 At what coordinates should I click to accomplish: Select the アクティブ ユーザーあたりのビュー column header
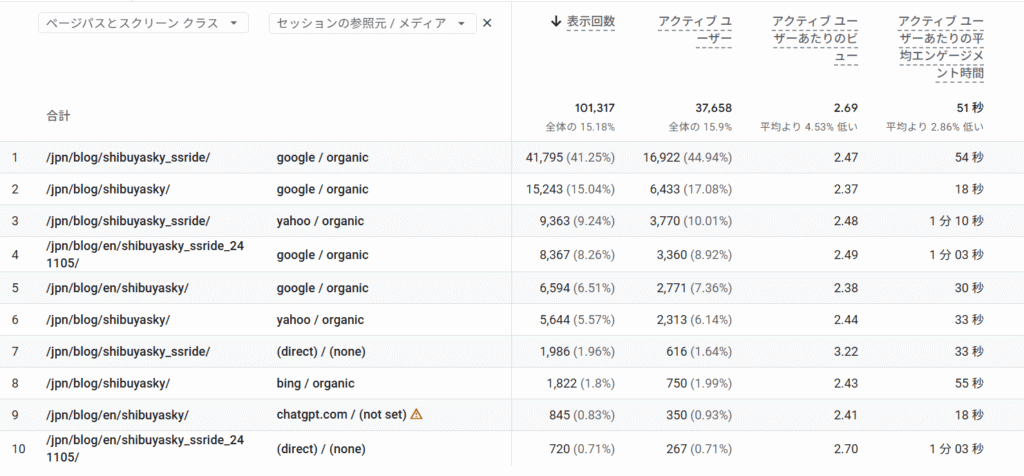pos(816,39)
